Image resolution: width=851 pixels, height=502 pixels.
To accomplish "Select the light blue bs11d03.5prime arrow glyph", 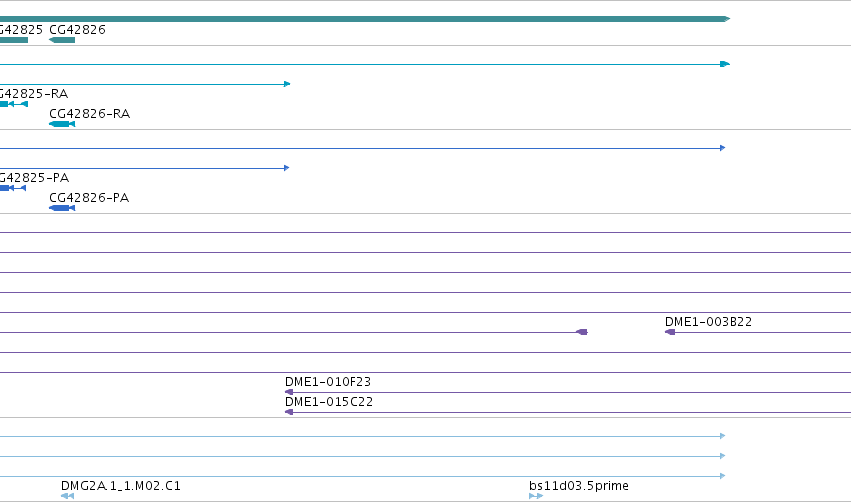I will (536, 495).
